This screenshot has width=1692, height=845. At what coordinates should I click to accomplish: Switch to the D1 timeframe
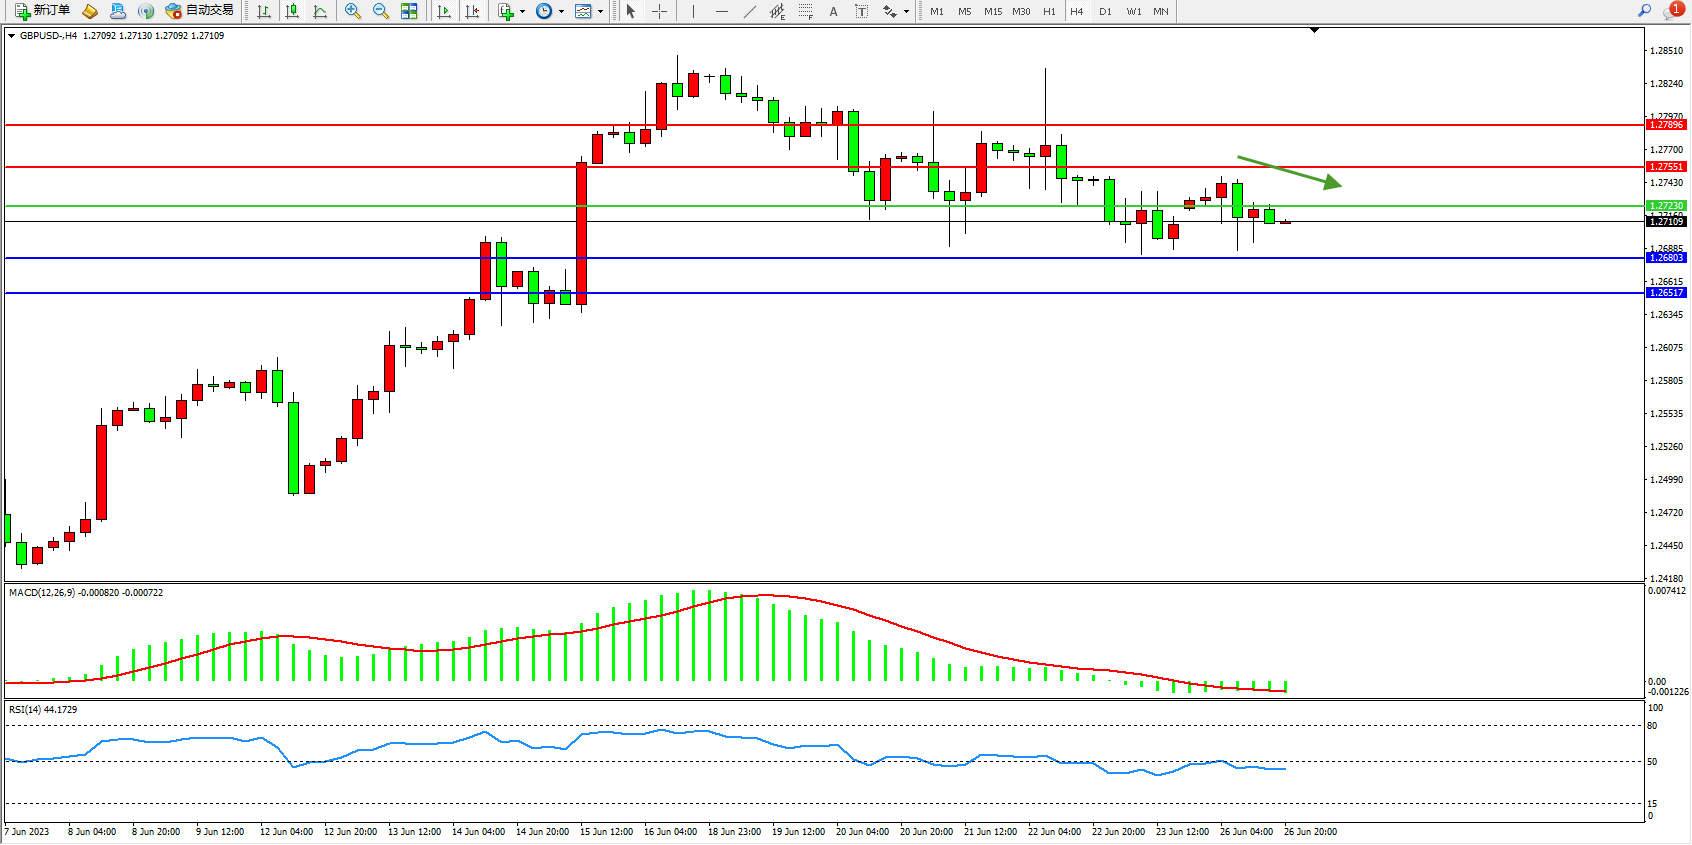coord(1105,11)
